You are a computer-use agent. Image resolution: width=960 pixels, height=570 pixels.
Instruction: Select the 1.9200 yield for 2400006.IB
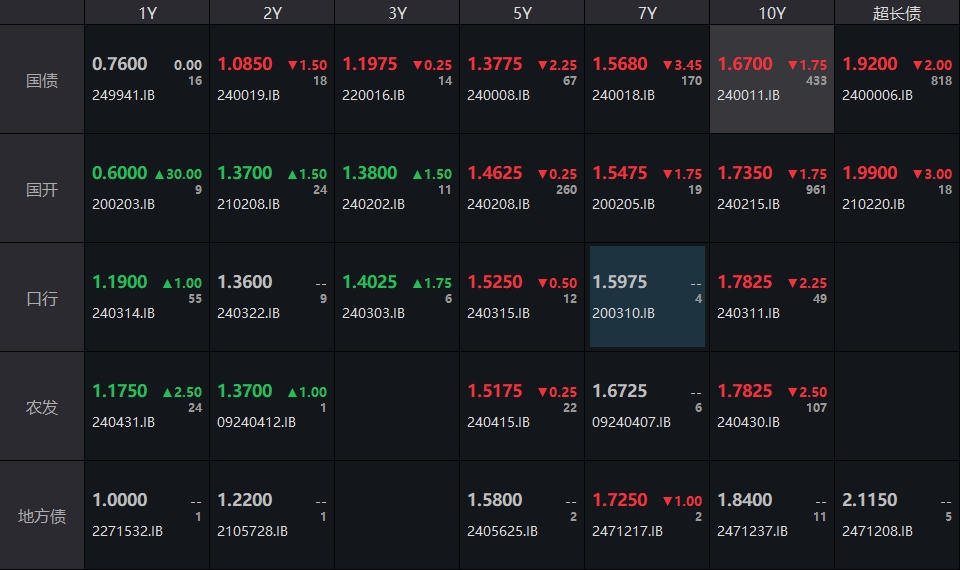(x=870, y=64)
